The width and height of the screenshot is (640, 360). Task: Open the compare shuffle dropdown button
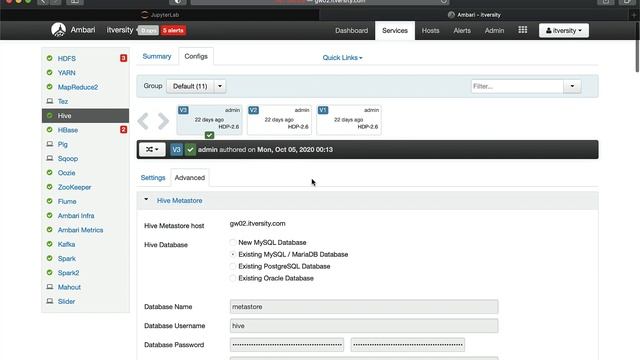click(x=152, y=149)
